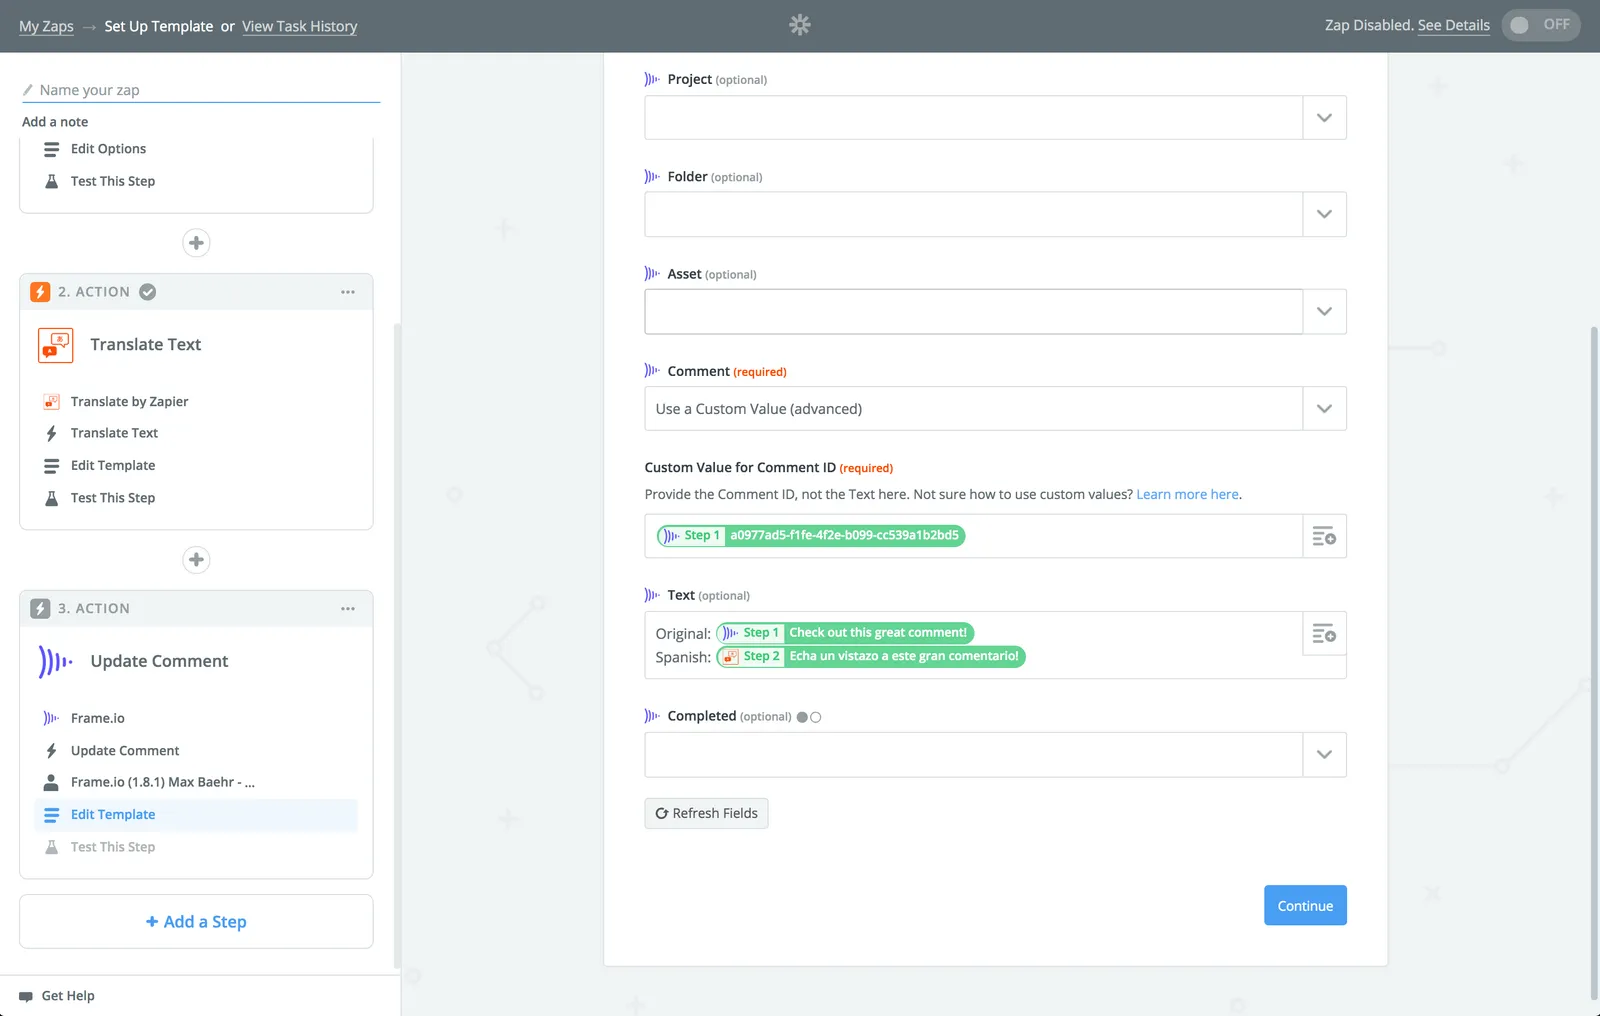Add a step above action 2 with plus
The width and height of the screenshot is (1600, 1016).
click(x=196, y=243)
